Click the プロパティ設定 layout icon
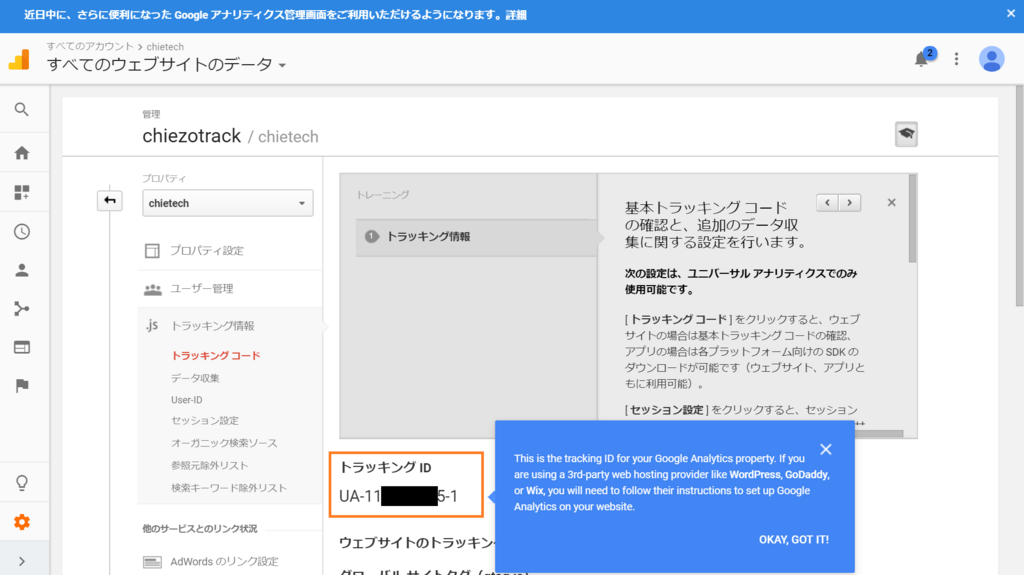1024x575 pixels. pos(152,251)
